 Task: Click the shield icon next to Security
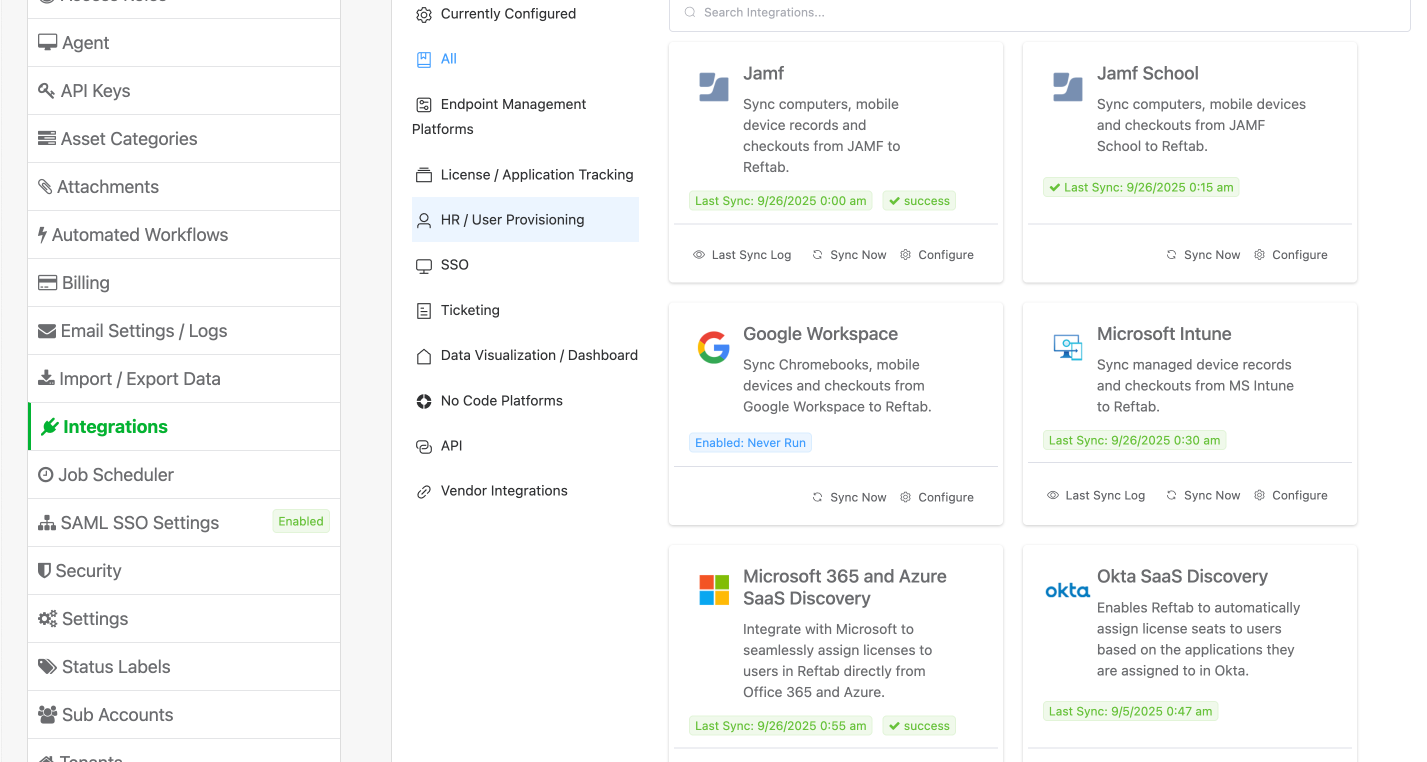pyautogui.click(x=46, y=570)
